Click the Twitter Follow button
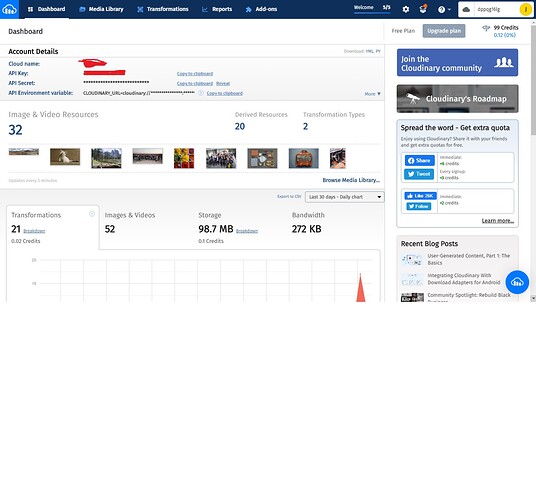Image resolution: width=536 pixels, height=500 pixels. 419,206
